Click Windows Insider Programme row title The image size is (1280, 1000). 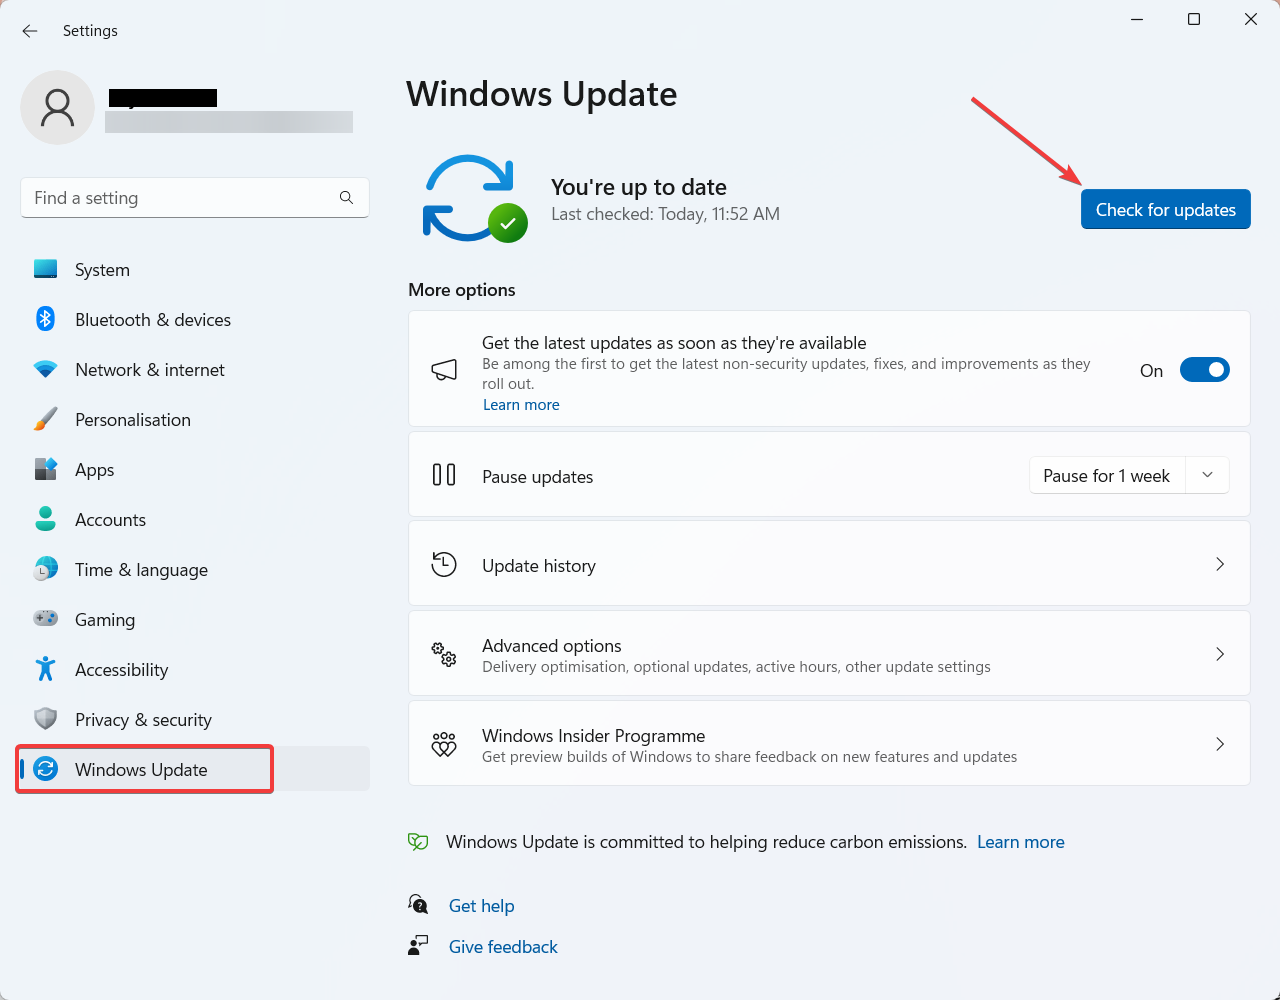594,736
